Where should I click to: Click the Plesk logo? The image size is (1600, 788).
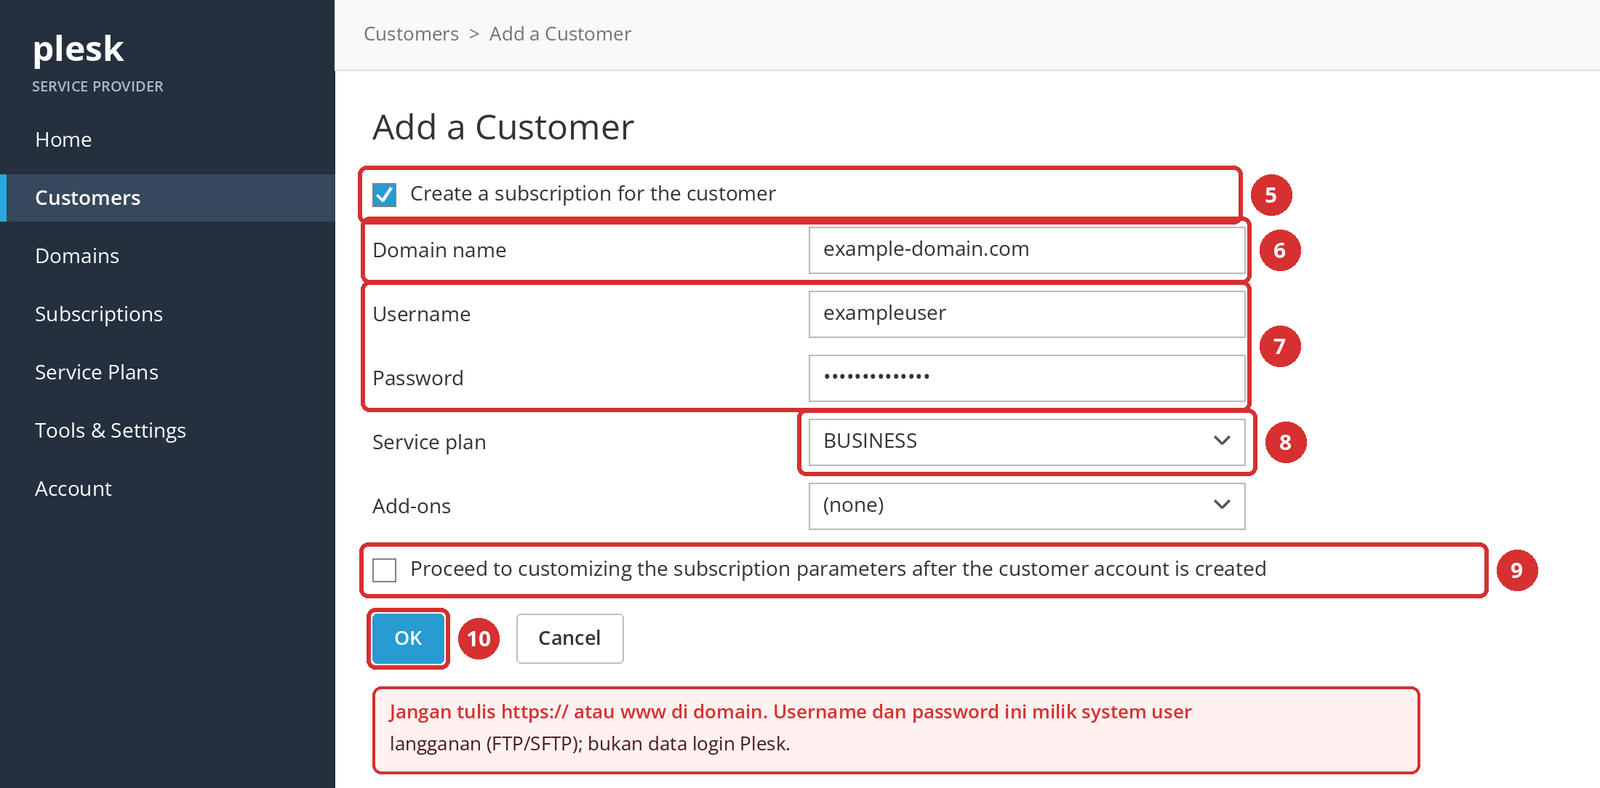(x=78, y=50)
